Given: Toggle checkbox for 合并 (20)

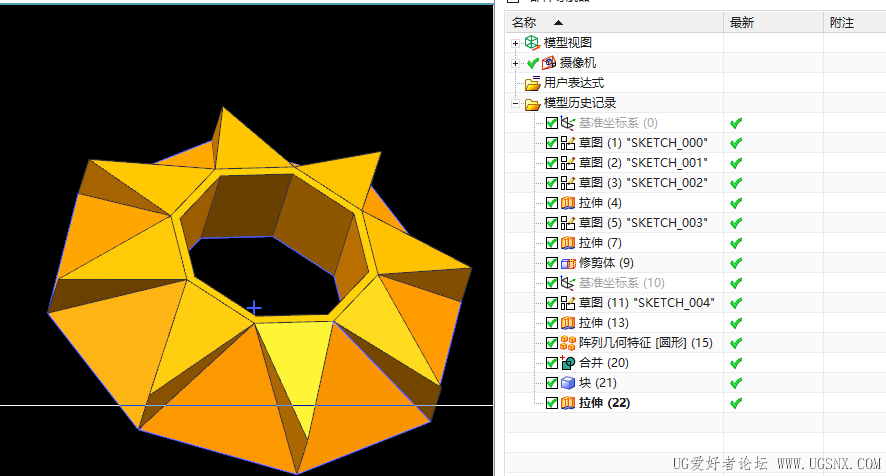Looking at the screenshot, I should pos(552,363).
